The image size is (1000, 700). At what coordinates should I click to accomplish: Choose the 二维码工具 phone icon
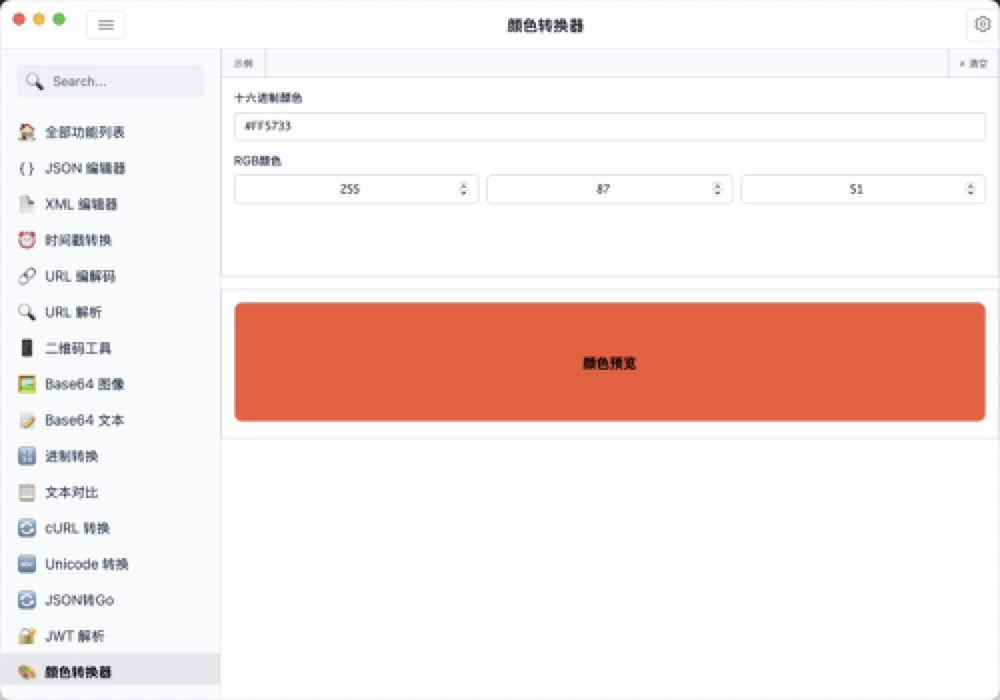click(27, 348)
